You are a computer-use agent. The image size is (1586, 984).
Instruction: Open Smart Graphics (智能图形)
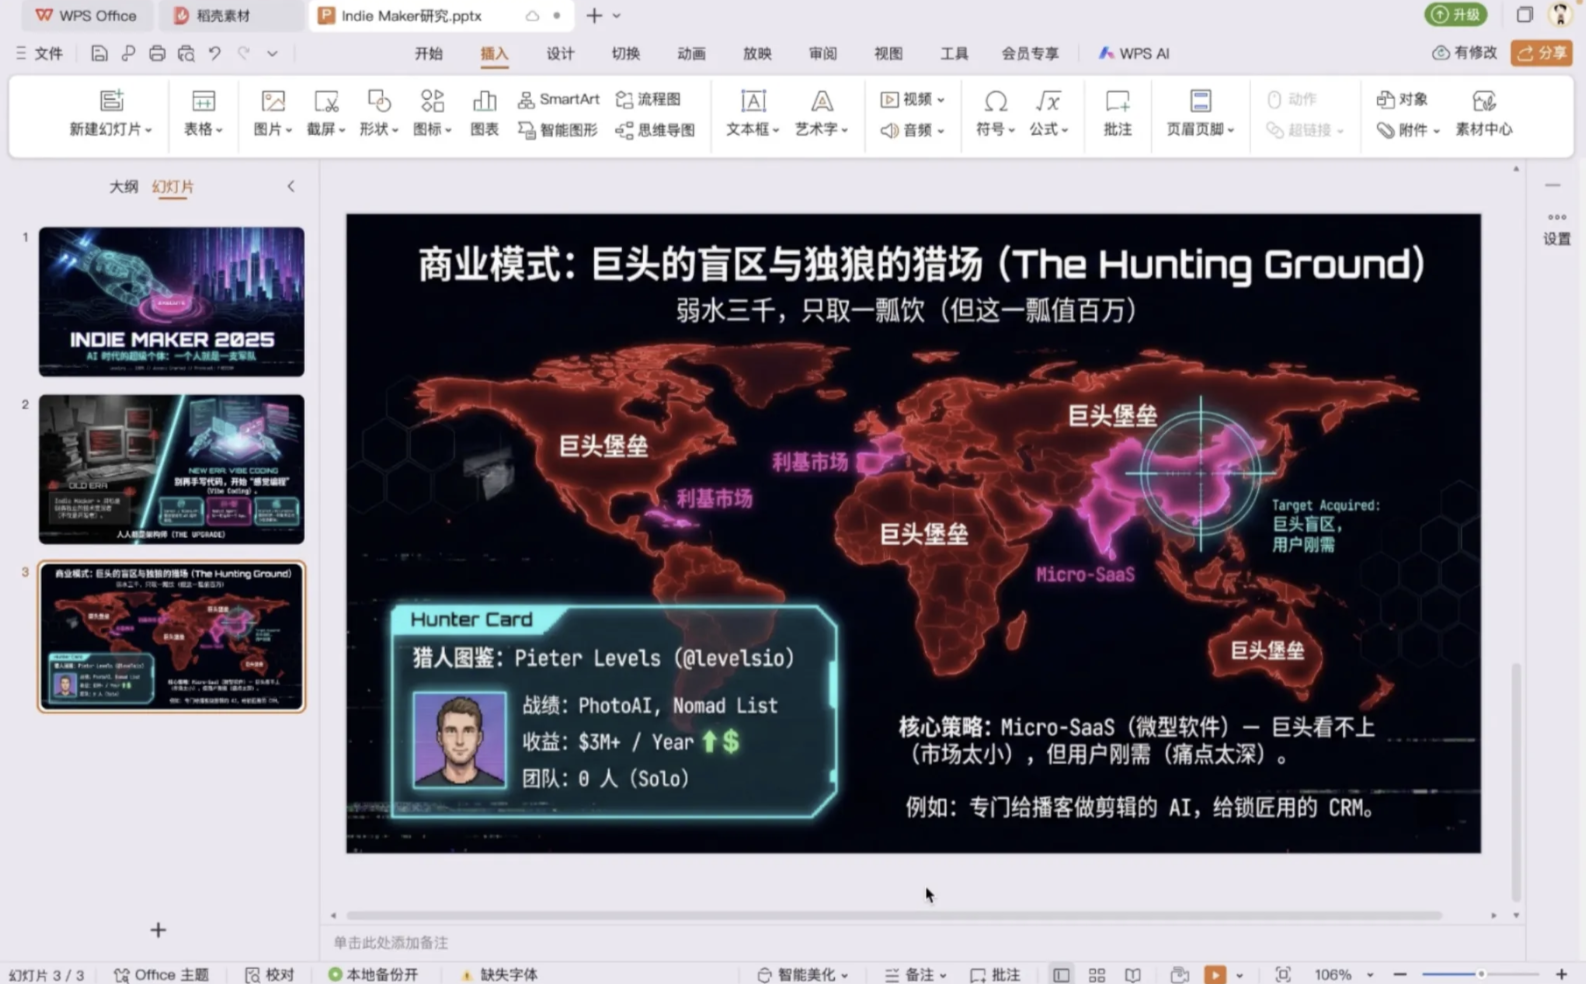(557, 130)
